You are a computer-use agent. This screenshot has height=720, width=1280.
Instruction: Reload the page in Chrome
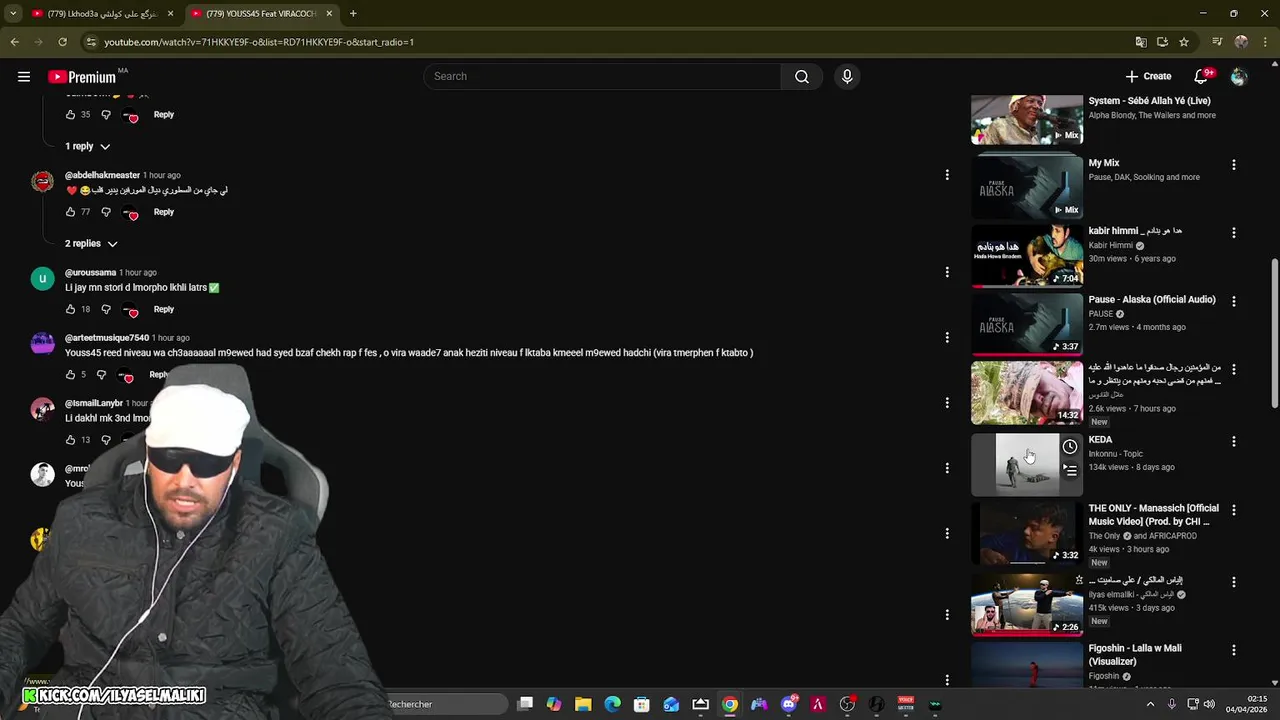62,42
